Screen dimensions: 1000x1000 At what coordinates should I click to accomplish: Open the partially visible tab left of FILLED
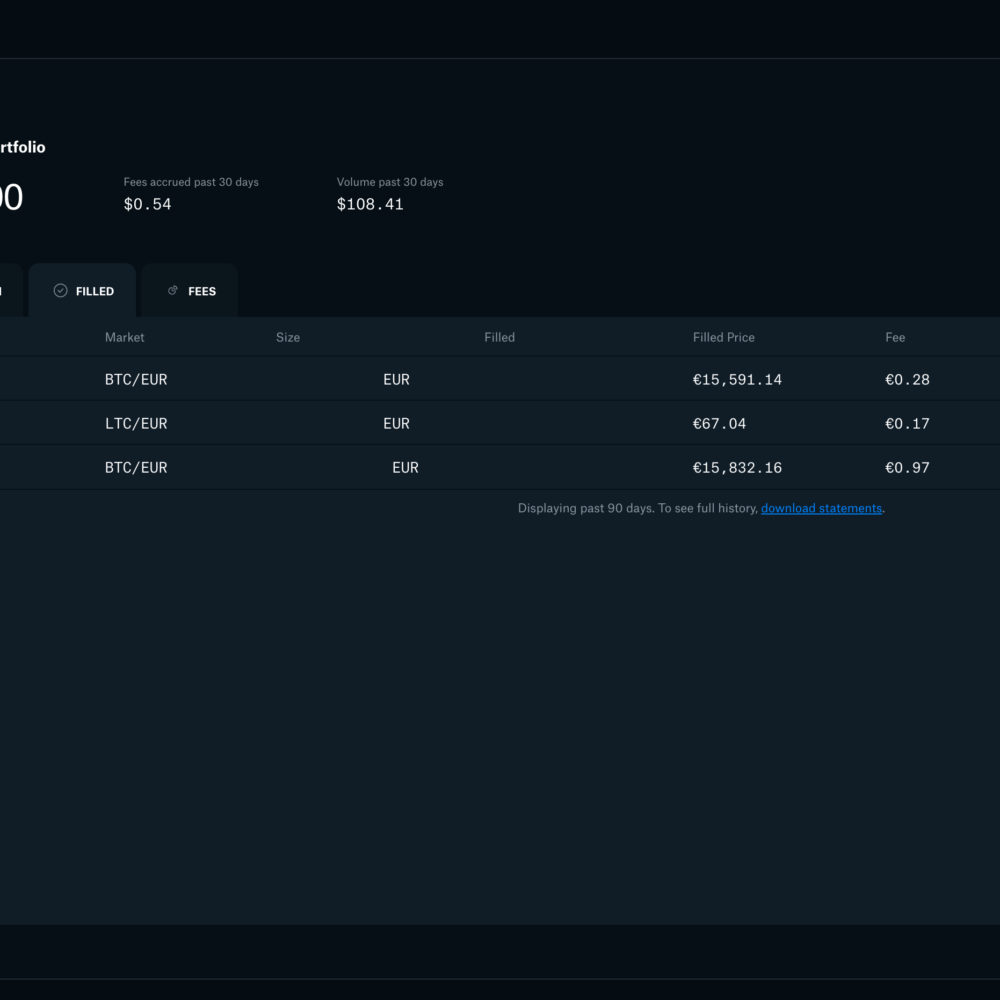click(8, 291)
